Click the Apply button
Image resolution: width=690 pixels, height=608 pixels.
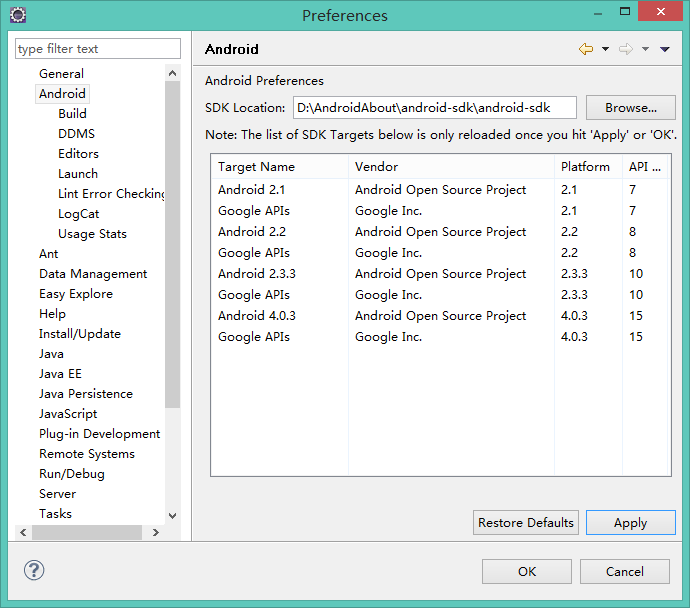631,523
